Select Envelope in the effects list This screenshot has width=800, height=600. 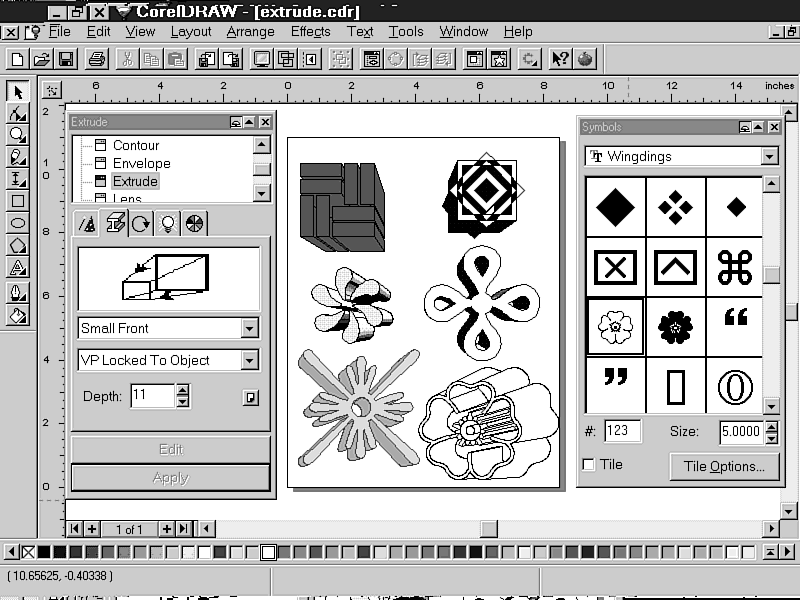[x=141, y=163]
